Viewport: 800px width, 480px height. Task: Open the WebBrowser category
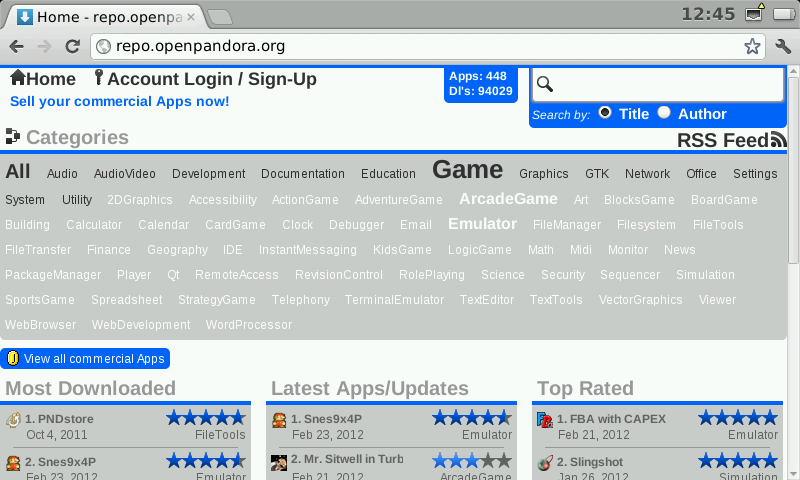41,325
